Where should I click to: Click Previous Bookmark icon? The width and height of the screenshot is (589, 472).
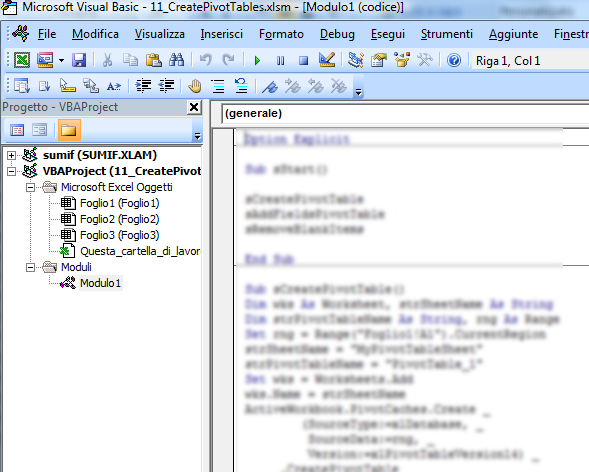click(x=316, y=86)
